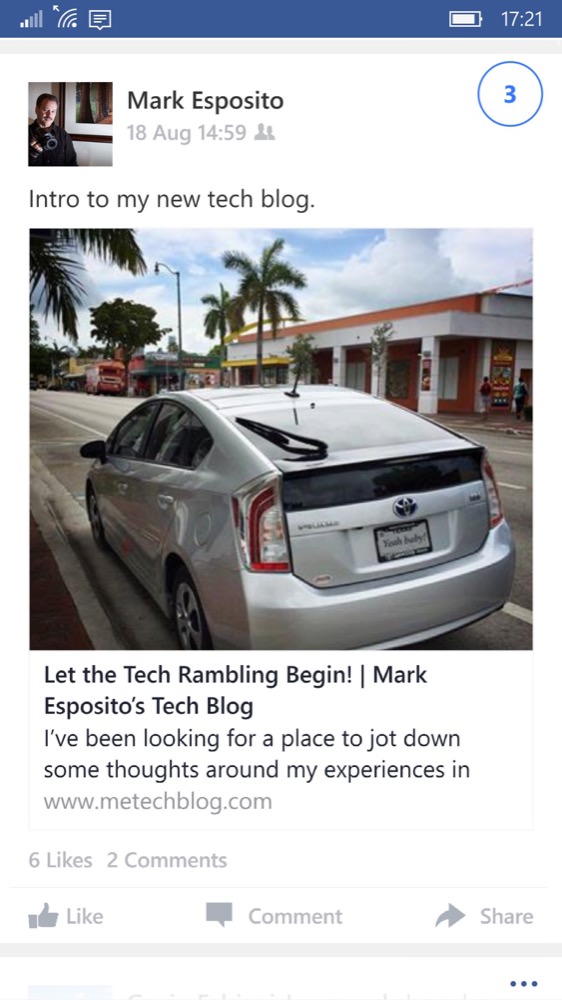Open the 'Let the Tech Rambling Begin!' headline
The image size is (562, 1000).
235,690
